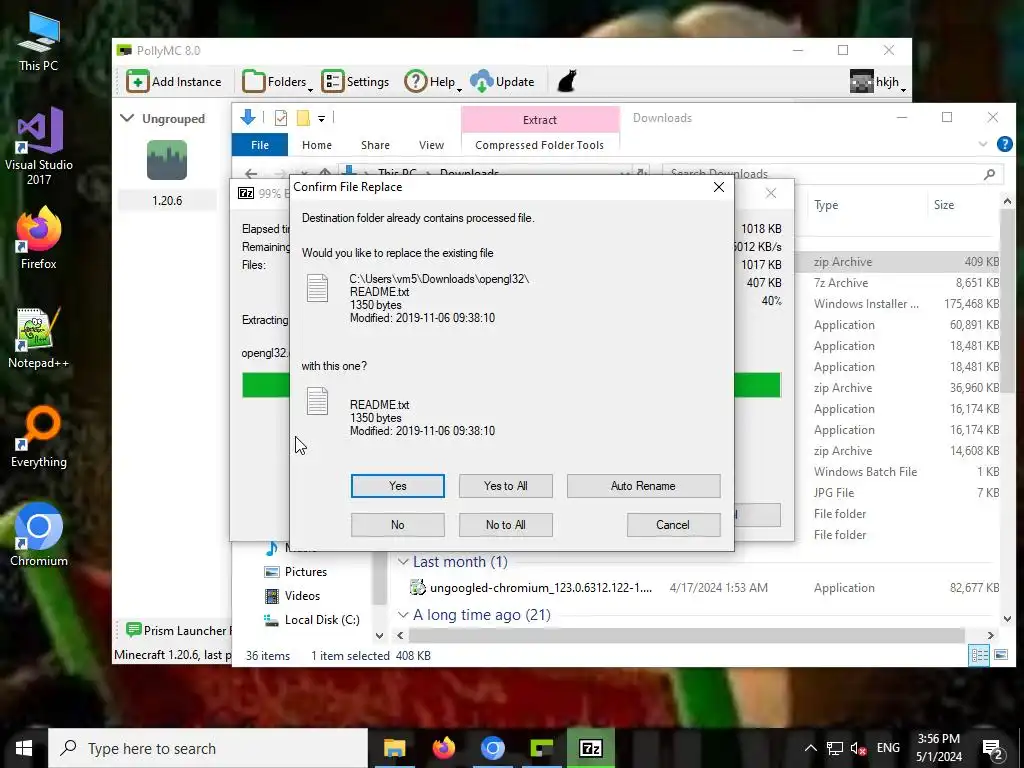
Task: Open This PC desktop shortcut
Action: coord(39,42)
